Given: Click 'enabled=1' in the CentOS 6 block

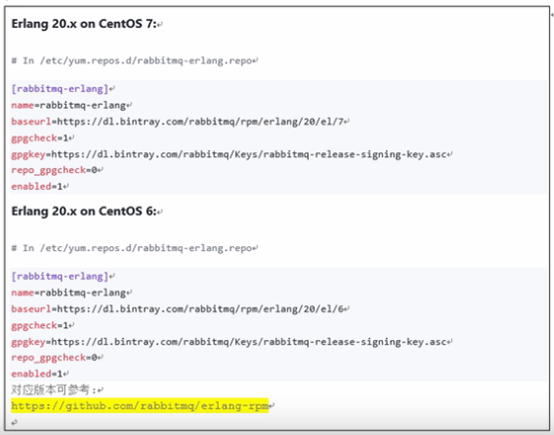Looking at the screenshot, I should click(37, 374).
